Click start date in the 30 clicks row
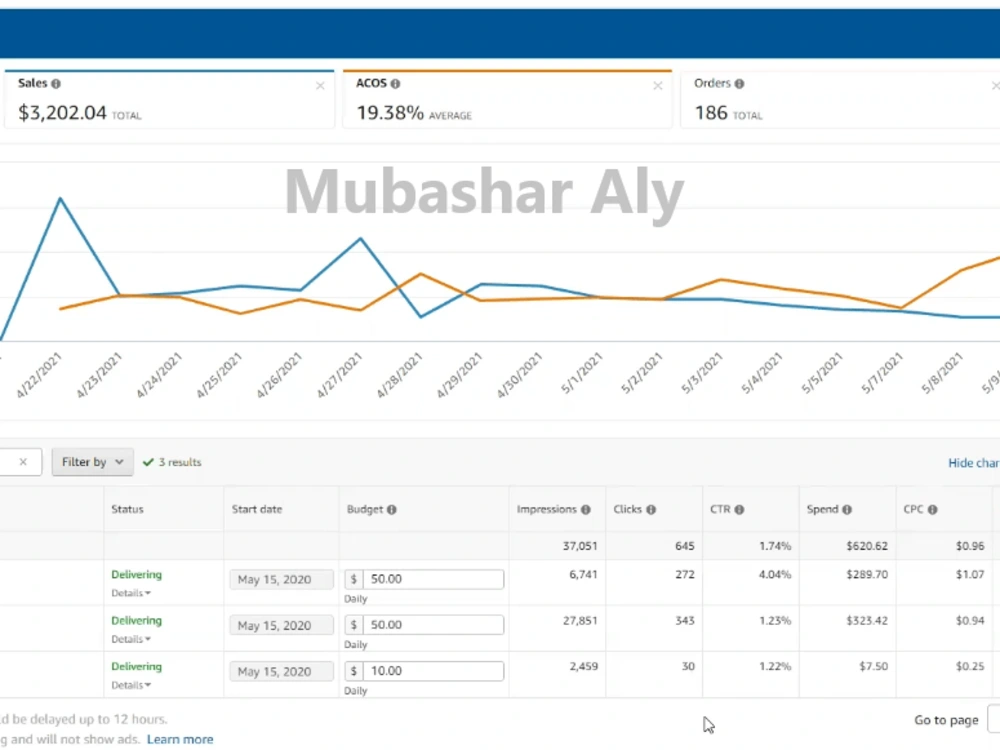Viewport: 1000px width, 750px height. tap(281, 672)
